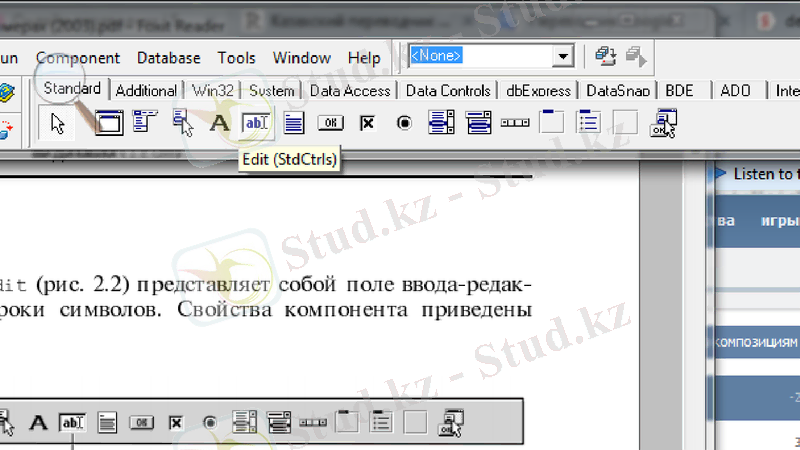Switch to the System palette tab

click(x=271, y=91)
